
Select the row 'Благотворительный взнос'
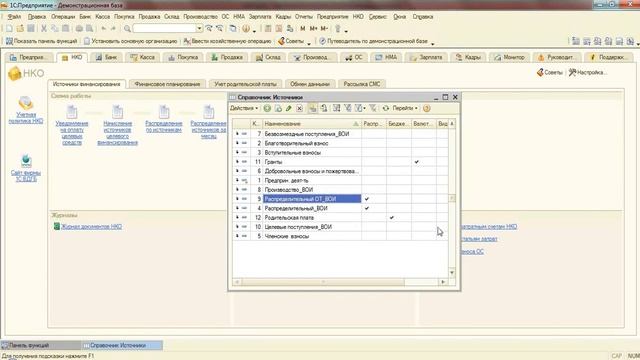click(x=340, y=143)
